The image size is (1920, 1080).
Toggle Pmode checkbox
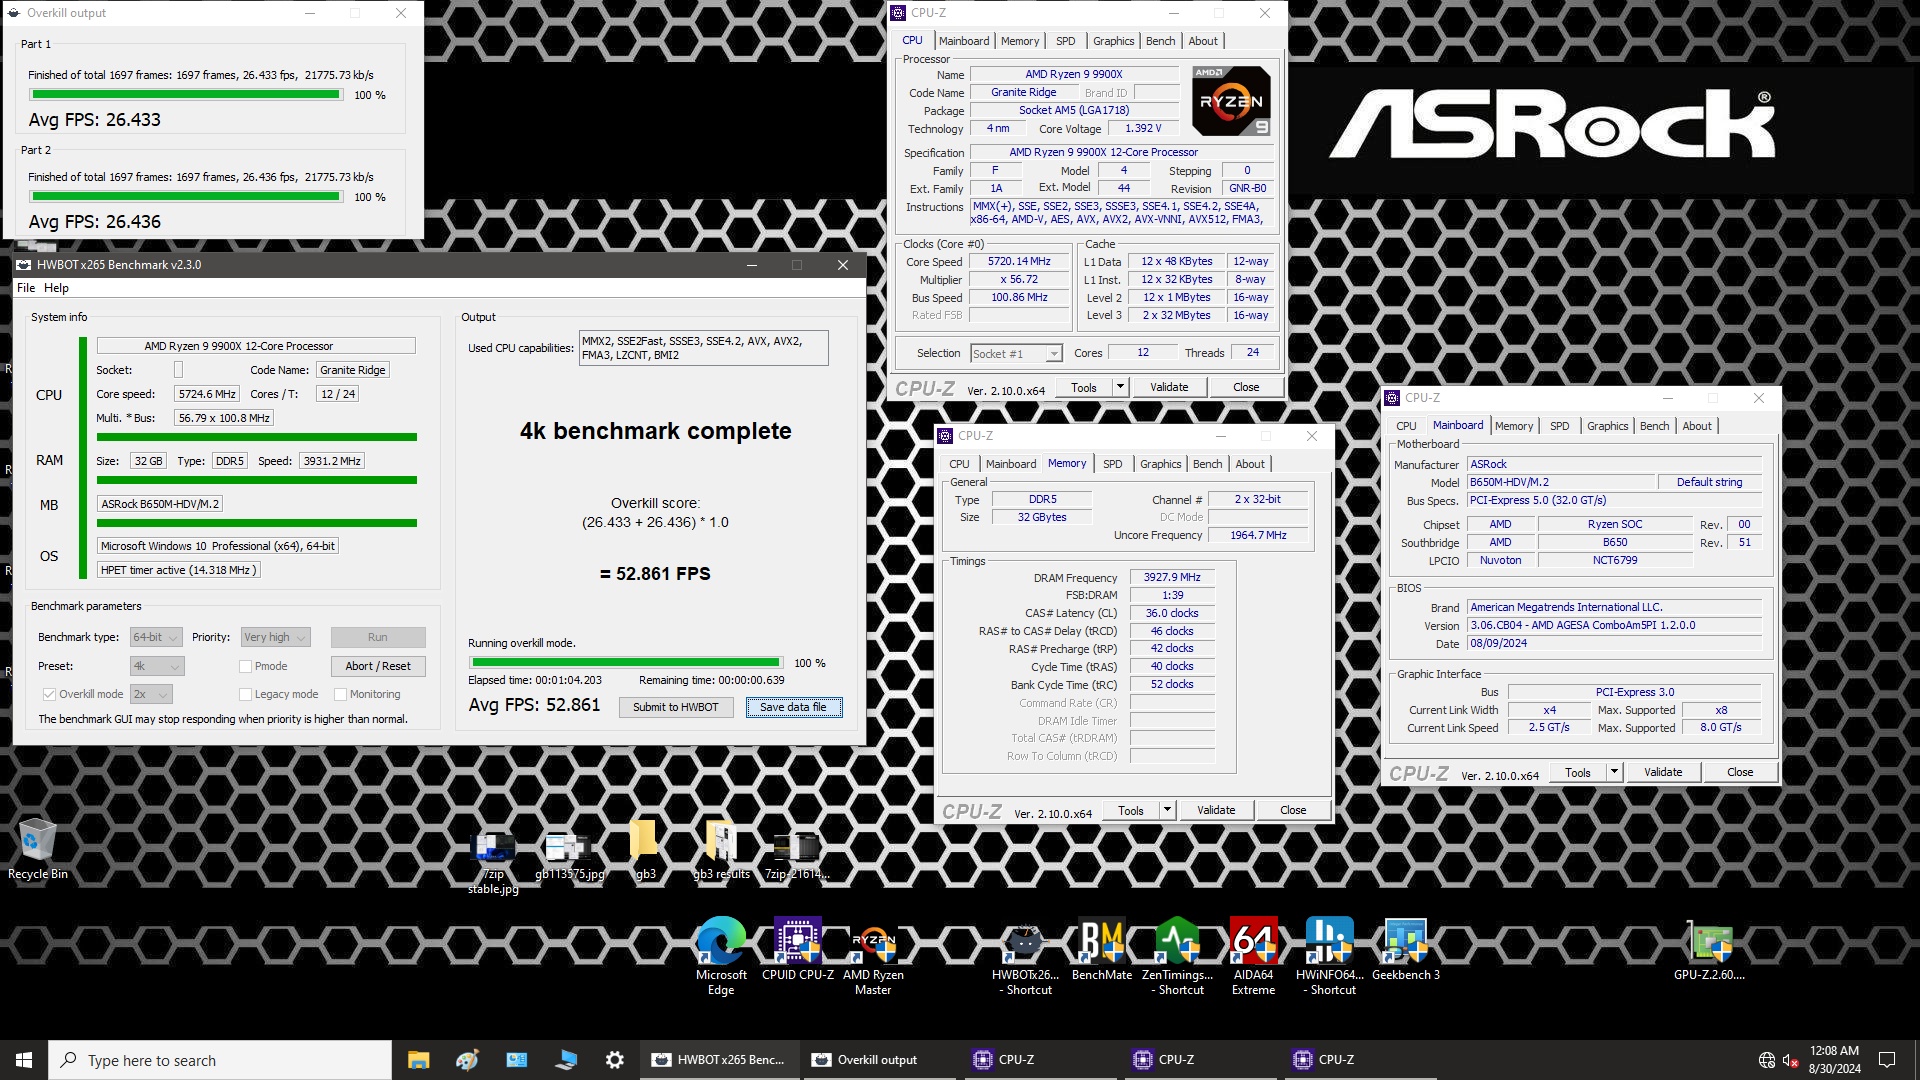[245, 666]
